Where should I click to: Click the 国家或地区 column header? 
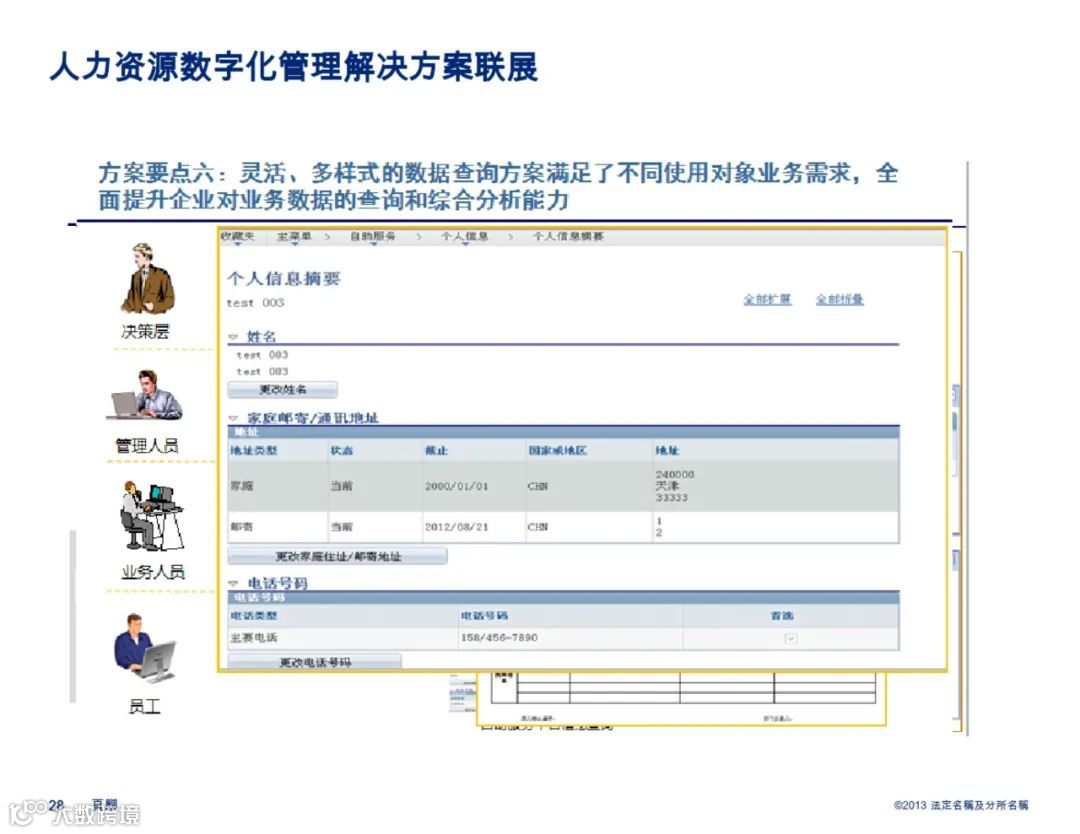[558, 450]
